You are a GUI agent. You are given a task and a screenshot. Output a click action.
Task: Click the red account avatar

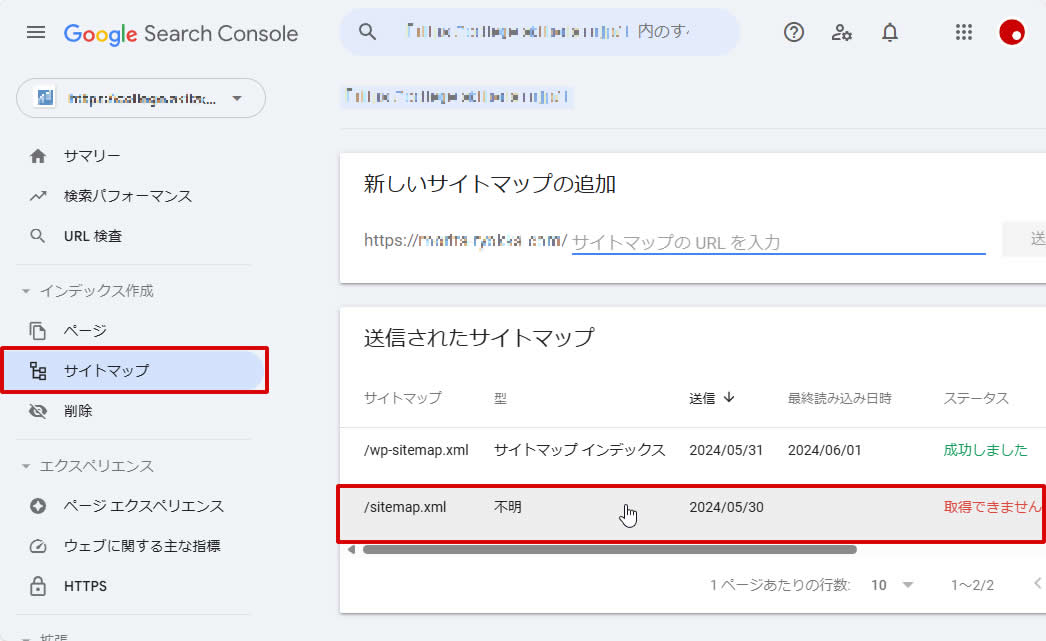click(1012, 33)
